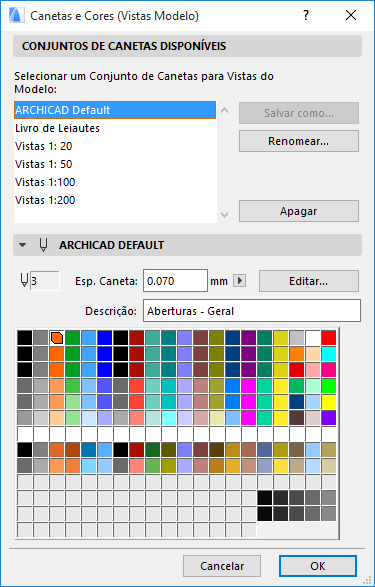The height and width of the screenshot is (587, 375).
Task: Select the Livro de Leiautes pen set
Action: 115,128
